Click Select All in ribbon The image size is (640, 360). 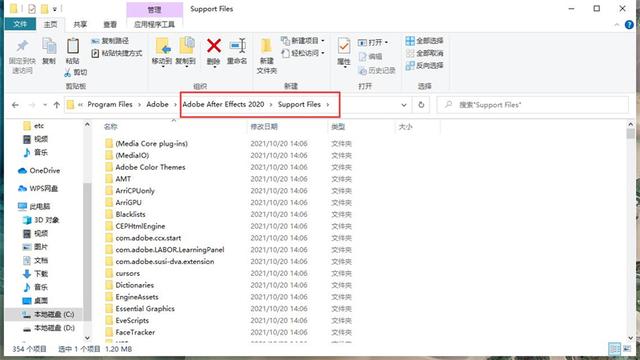424,41
